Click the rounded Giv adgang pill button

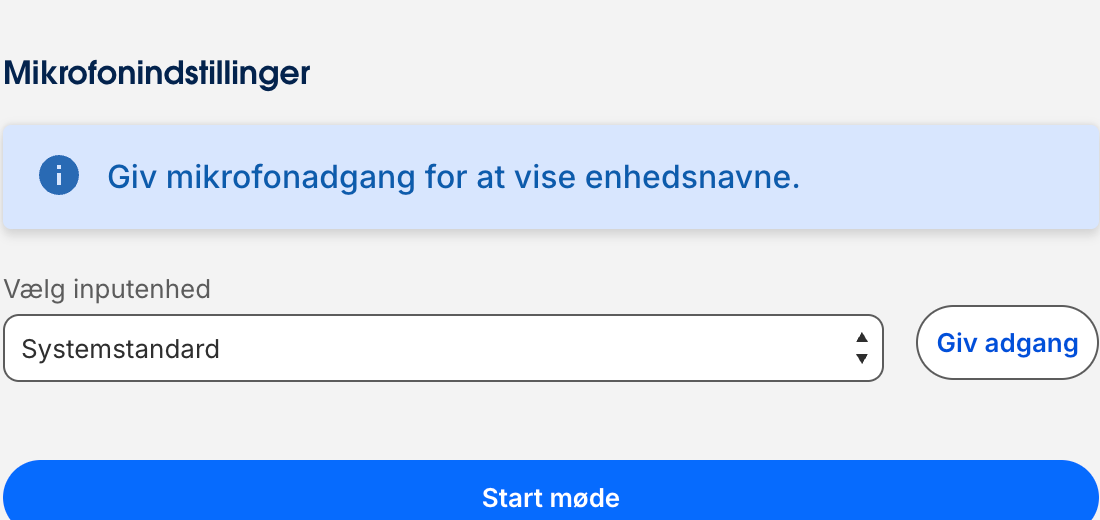click(1007, 343)
